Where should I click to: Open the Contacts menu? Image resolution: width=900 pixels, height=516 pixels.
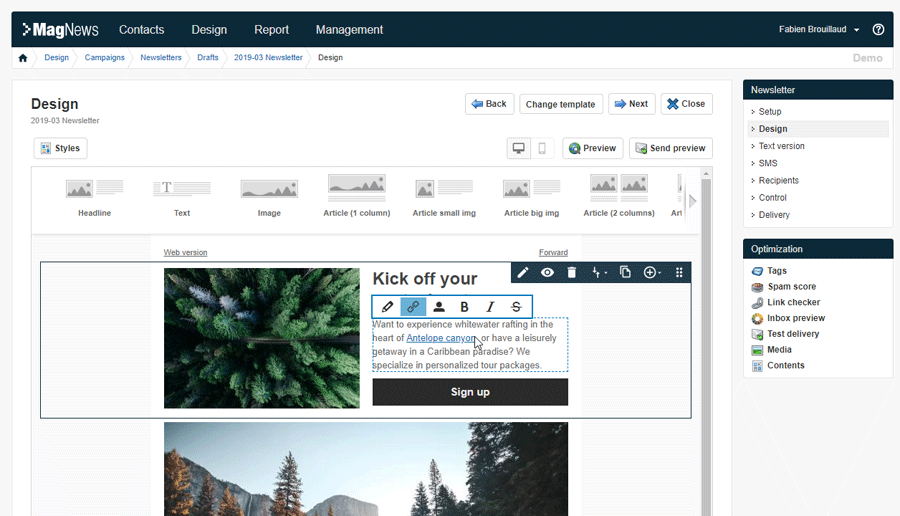coord(141,30)
